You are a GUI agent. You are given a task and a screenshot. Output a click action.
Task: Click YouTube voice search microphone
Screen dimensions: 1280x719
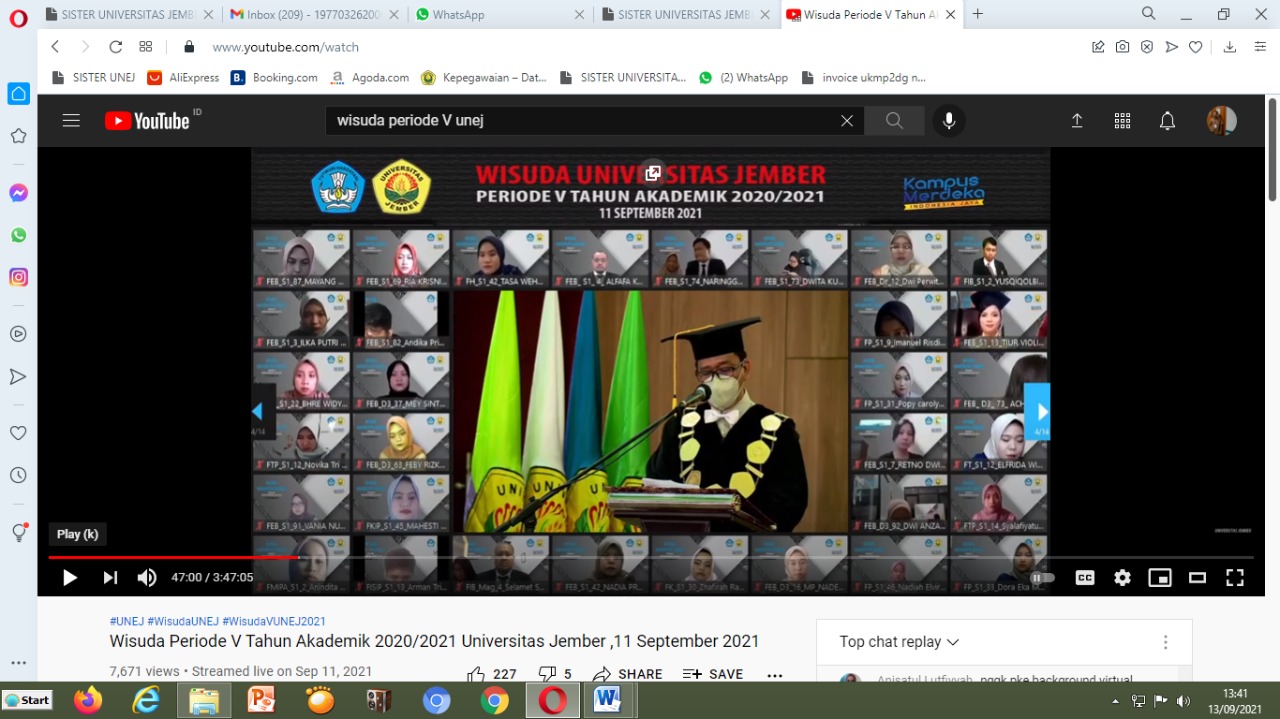pyautogui.click(x=949, y=121)
